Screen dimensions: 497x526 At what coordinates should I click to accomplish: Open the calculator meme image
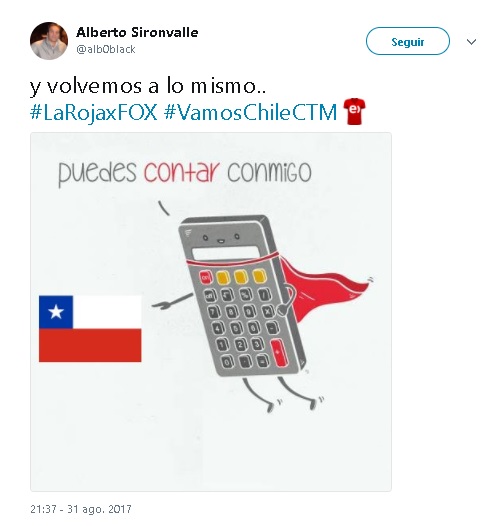pyautogui.click(x=211, y=312)
